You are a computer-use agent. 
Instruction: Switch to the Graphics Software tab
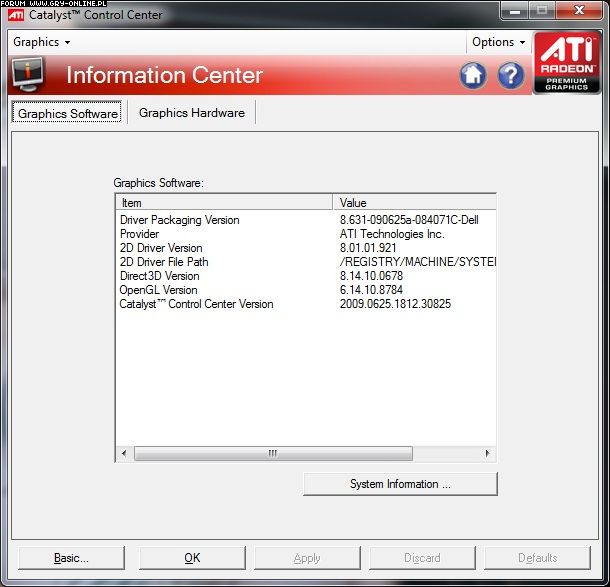tap(68, 113)
